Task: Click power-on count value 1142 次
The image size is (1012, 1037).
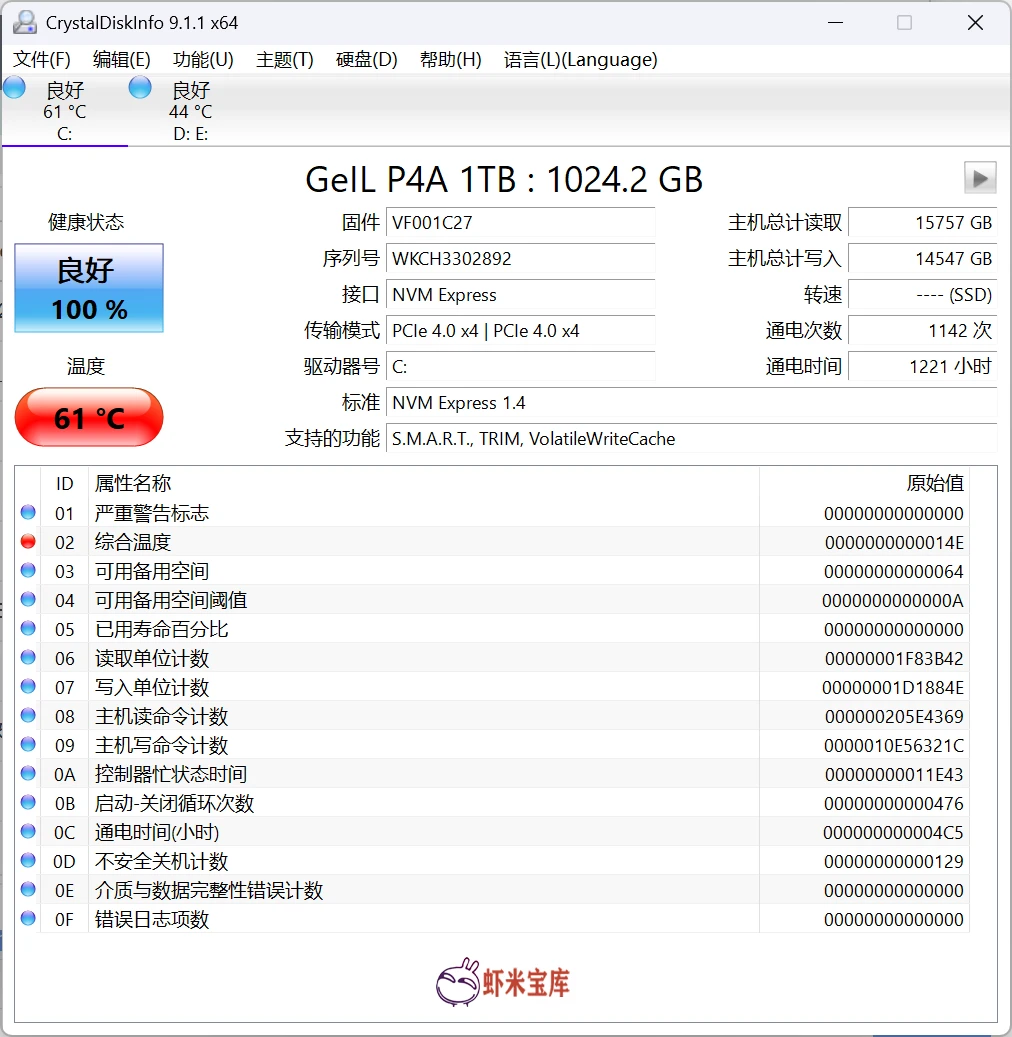Action: tap(923, 330)
